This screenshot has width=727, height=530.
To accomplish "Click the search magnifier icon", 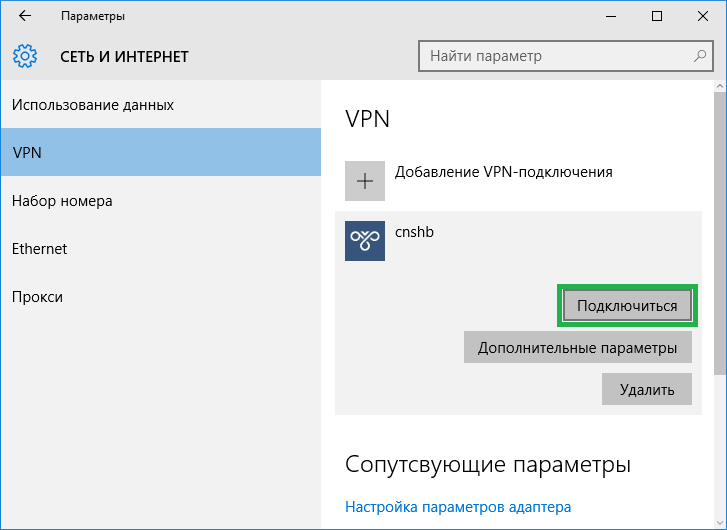I will 700,56.
